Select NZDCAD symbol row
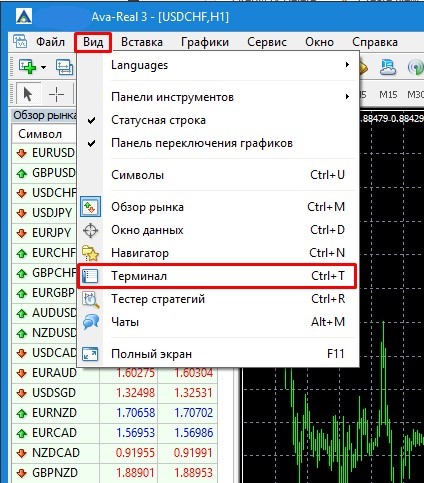This screenshot has height=483, width=424. tap(115, 453)
